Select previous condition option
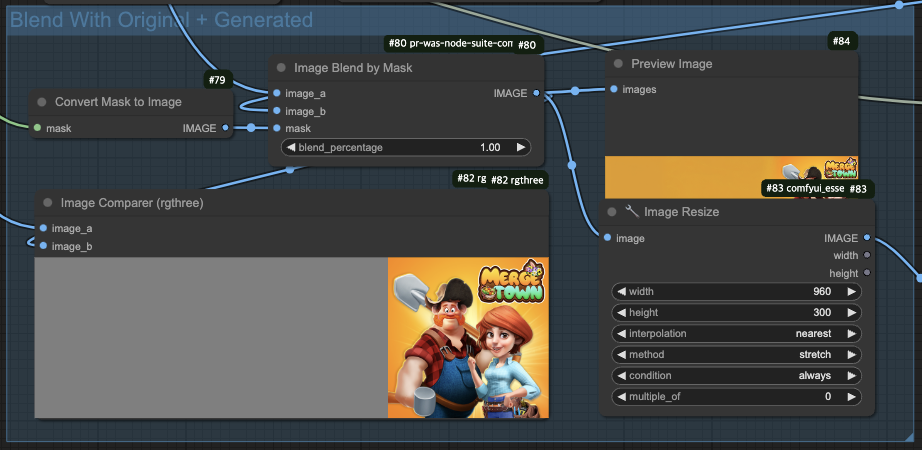922x450 pixels. 621,375
